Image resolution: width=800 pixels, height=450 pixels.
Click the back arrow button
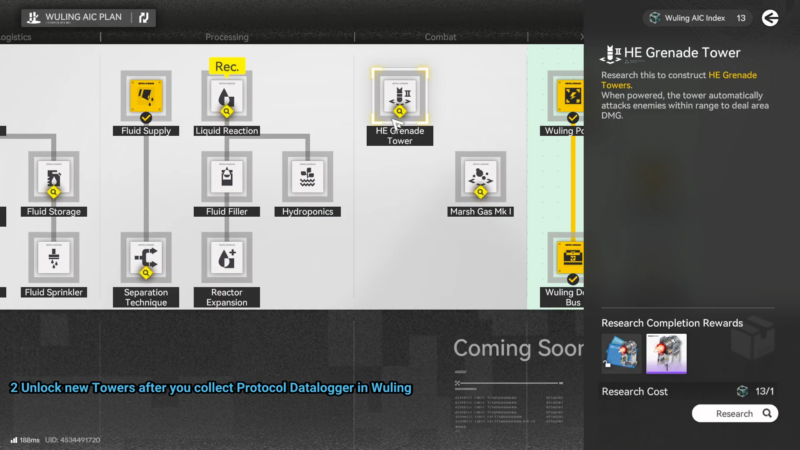769,18
